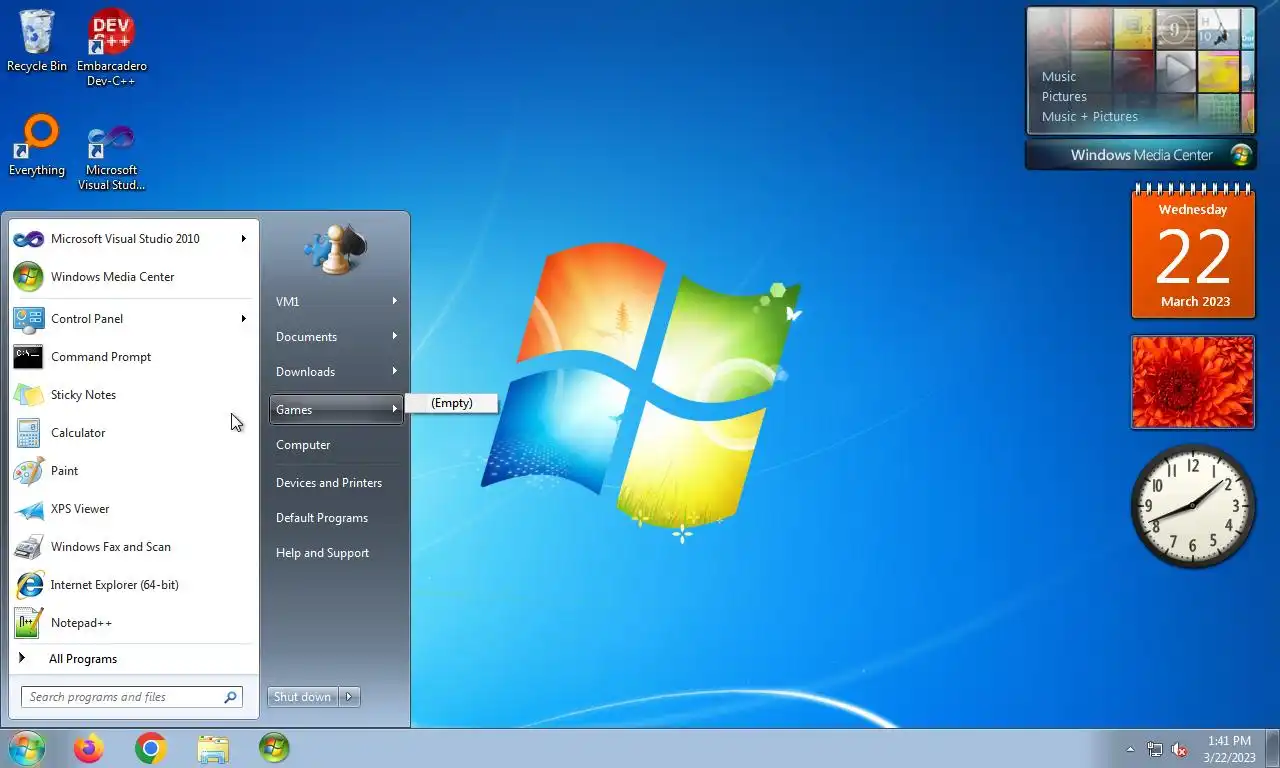Click the Shut down button
Viewport: 1280px width, 768px height.
(x=303, y=697)
